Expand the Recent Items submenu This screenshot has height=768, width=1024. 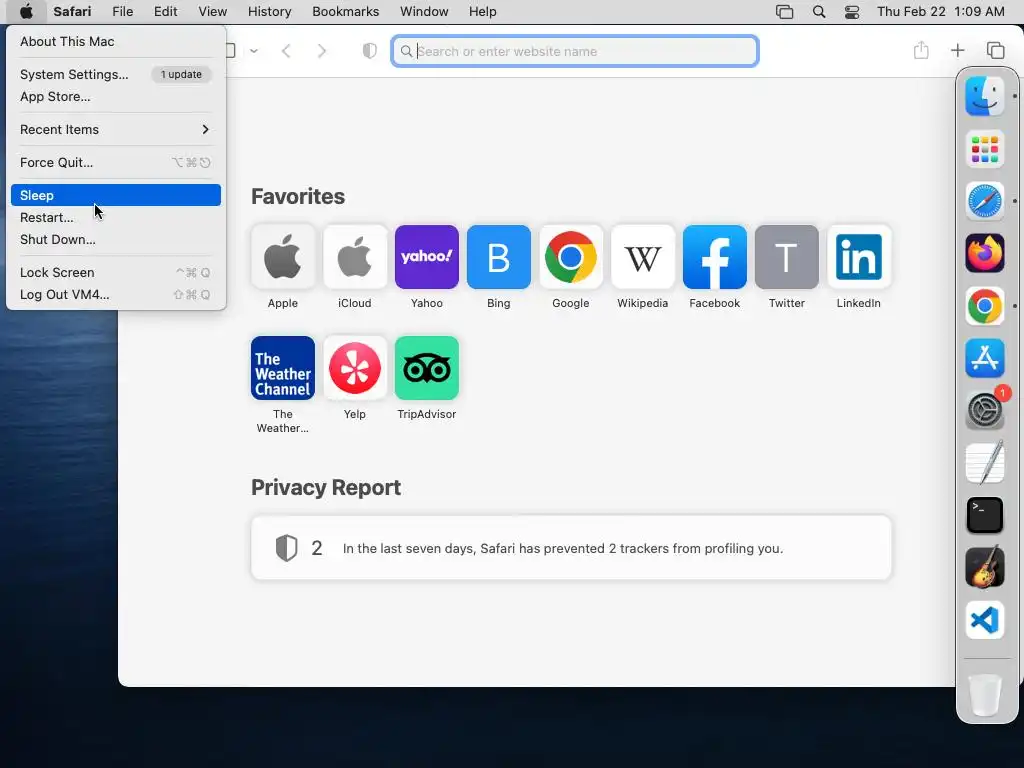click(116, 129)
